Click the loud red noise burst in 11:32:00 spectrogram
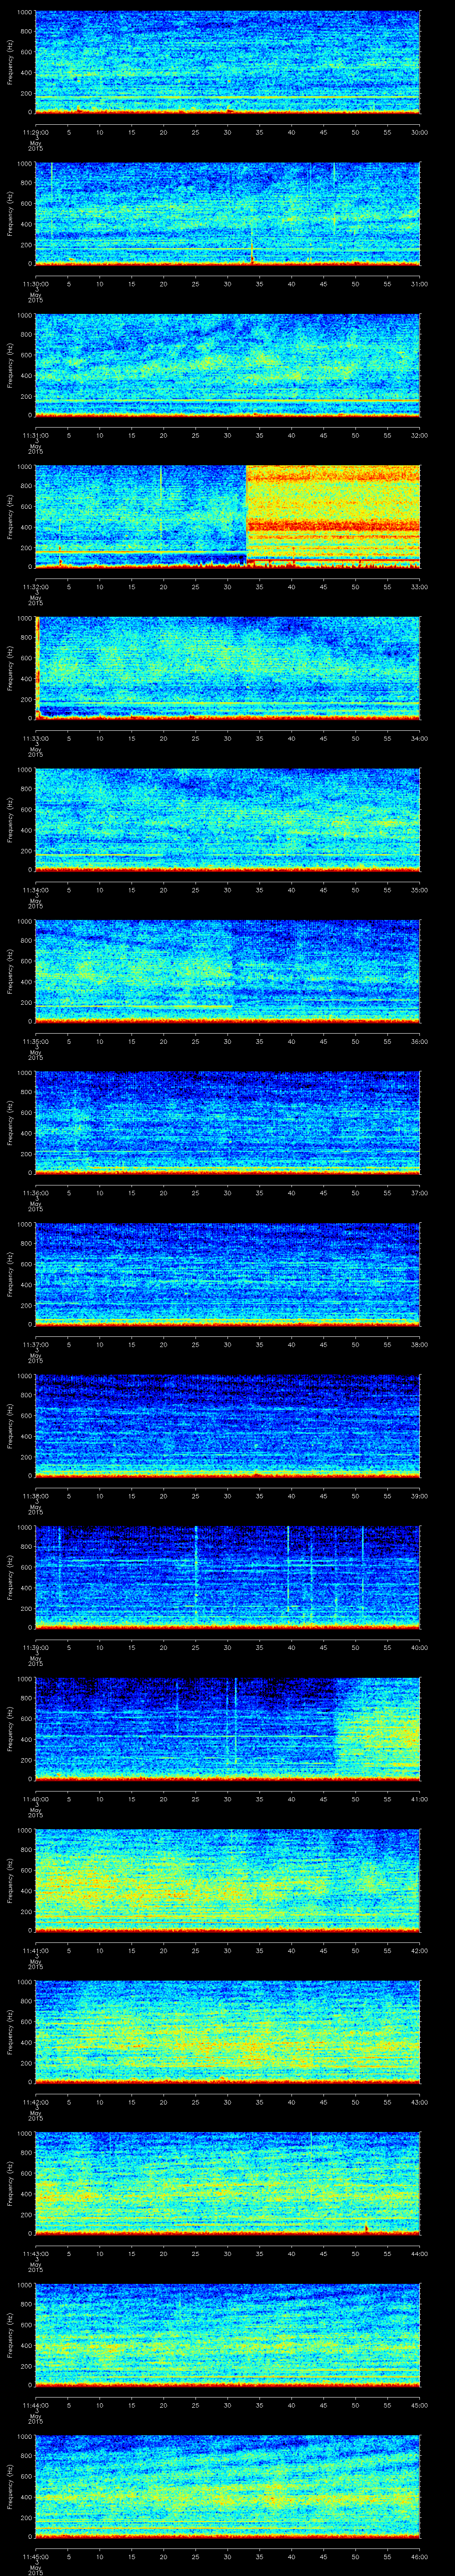Screen dimensions: 455x2576 point(332,516)
